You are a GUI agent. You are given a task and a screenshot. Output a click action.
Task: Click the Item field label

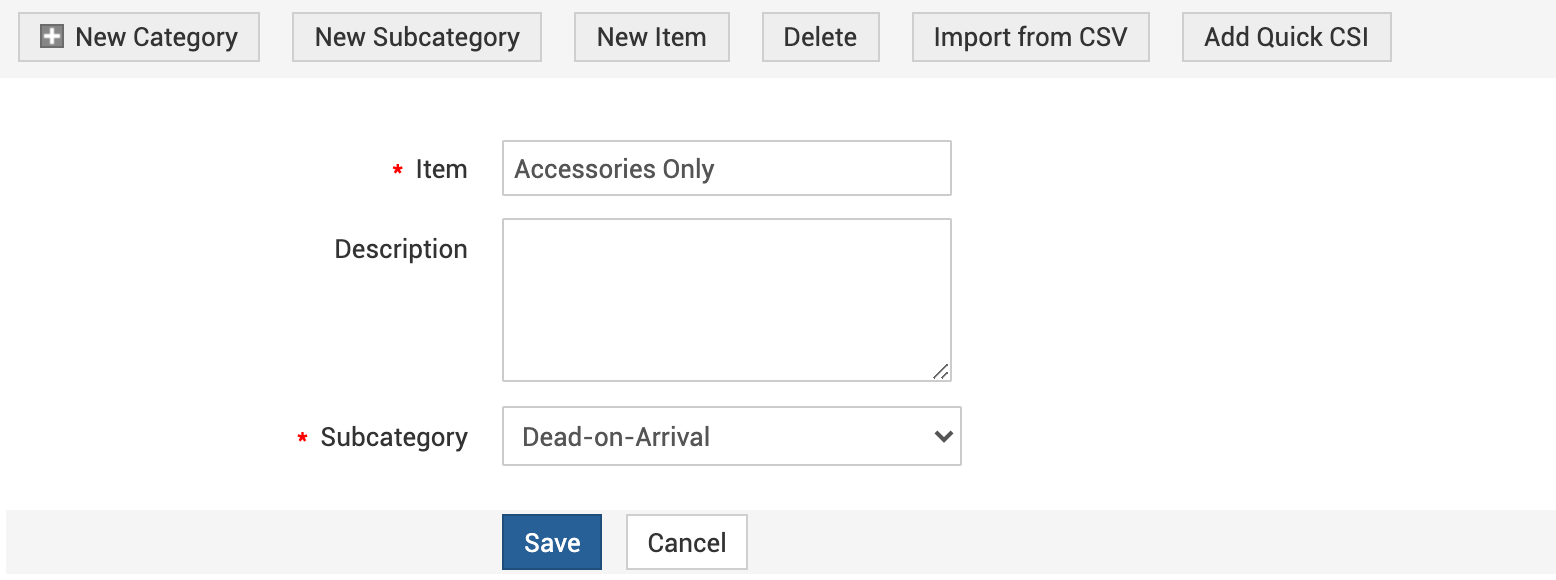(x=441, y=169)
